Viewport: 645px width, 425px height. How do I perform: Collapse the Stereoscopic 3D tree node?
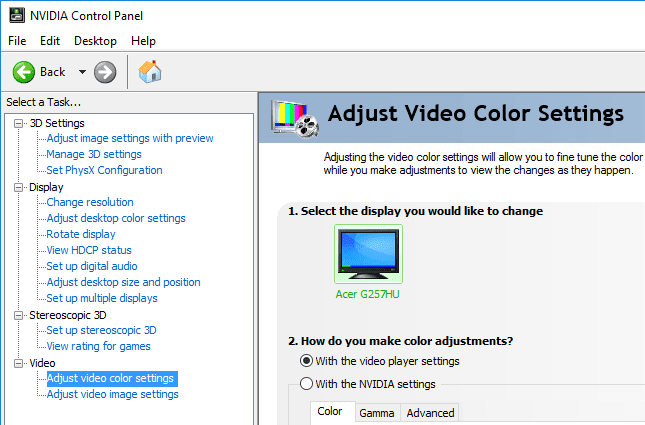click(x=19, y=316)
